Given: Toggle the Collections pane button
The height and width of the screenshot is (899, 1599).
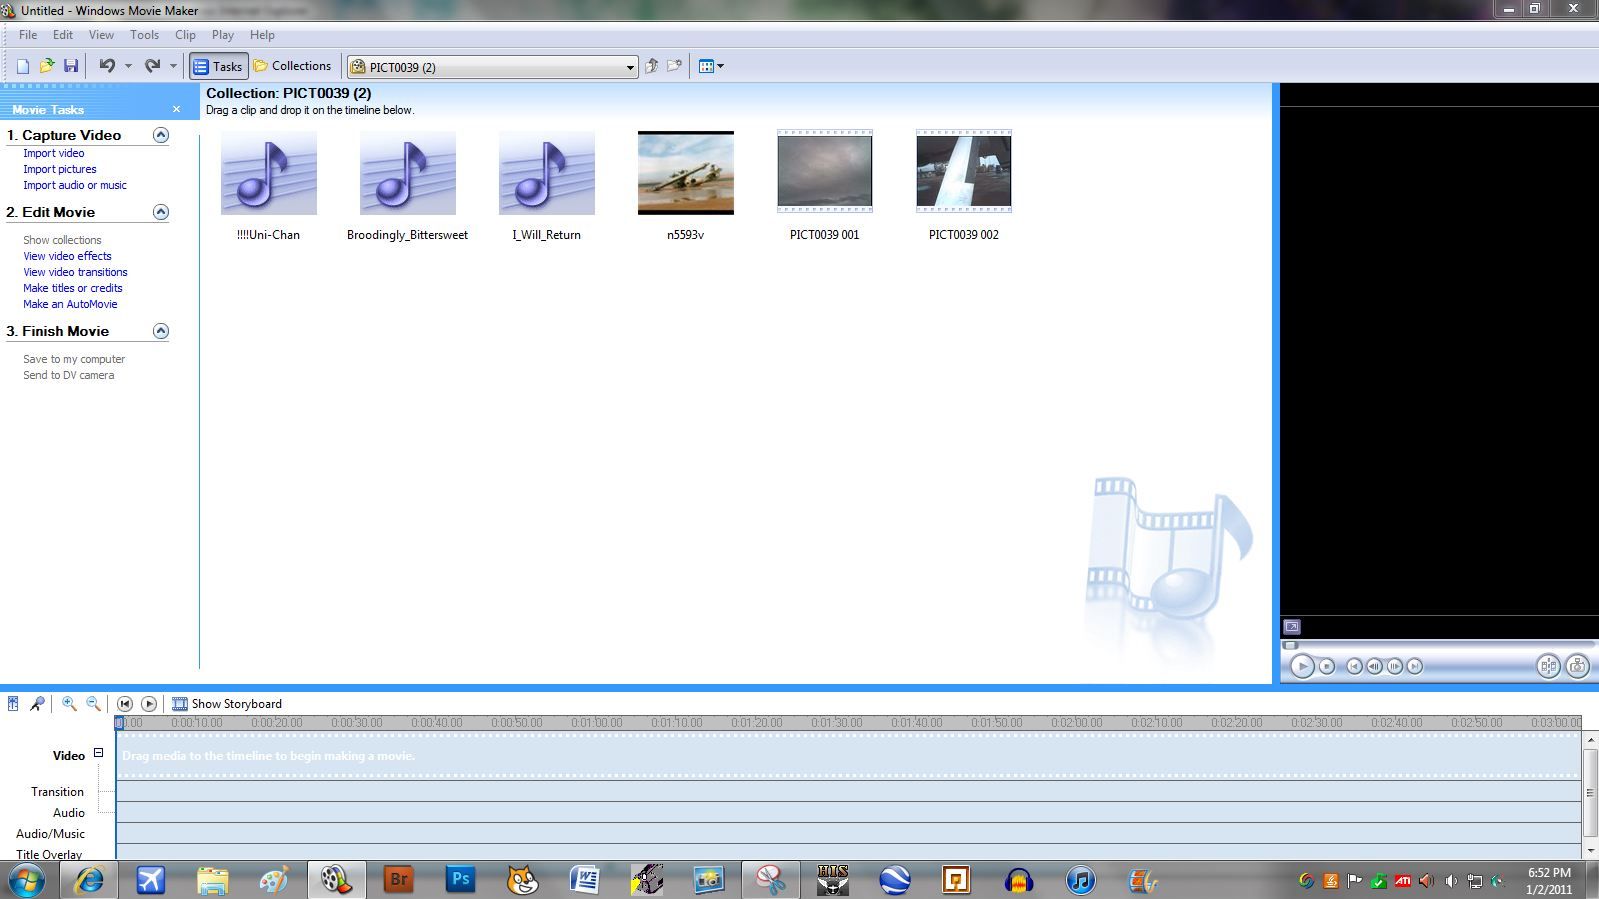Looking at the screenshot, I should pyautogui.click(x=292, y=66).
